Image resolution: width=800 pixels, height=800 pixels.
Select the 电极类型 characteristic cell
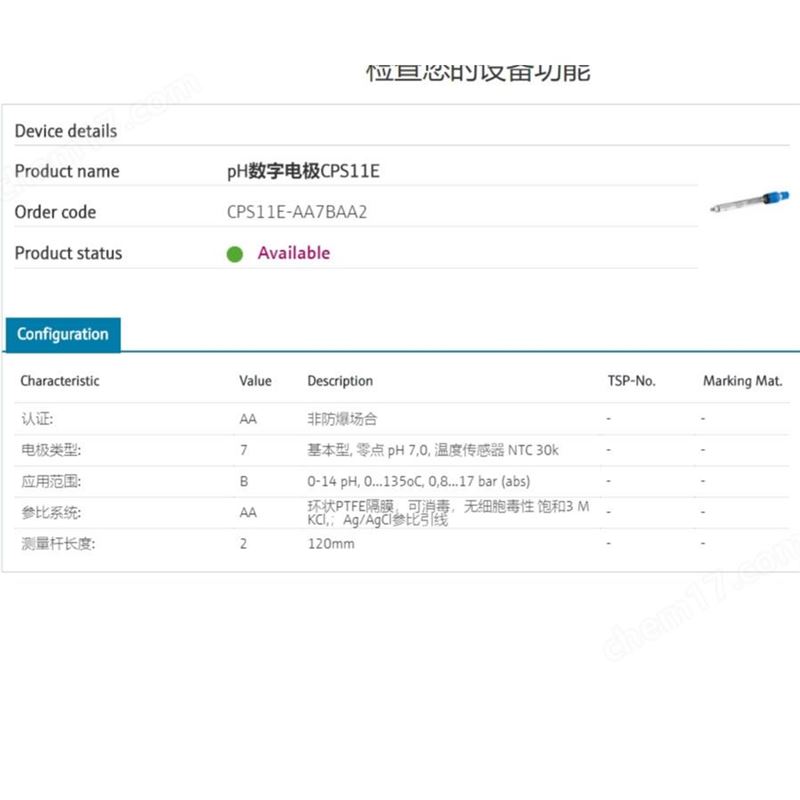[x=51, y=450]
